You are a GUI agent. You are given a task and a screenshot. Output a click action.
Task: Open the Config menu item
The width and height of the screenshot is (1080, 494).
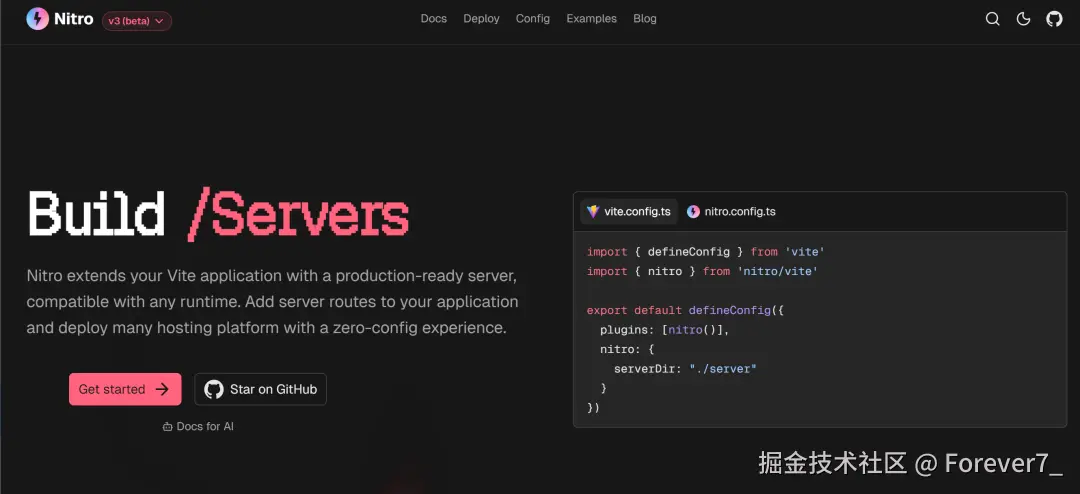tap(533, 19)
